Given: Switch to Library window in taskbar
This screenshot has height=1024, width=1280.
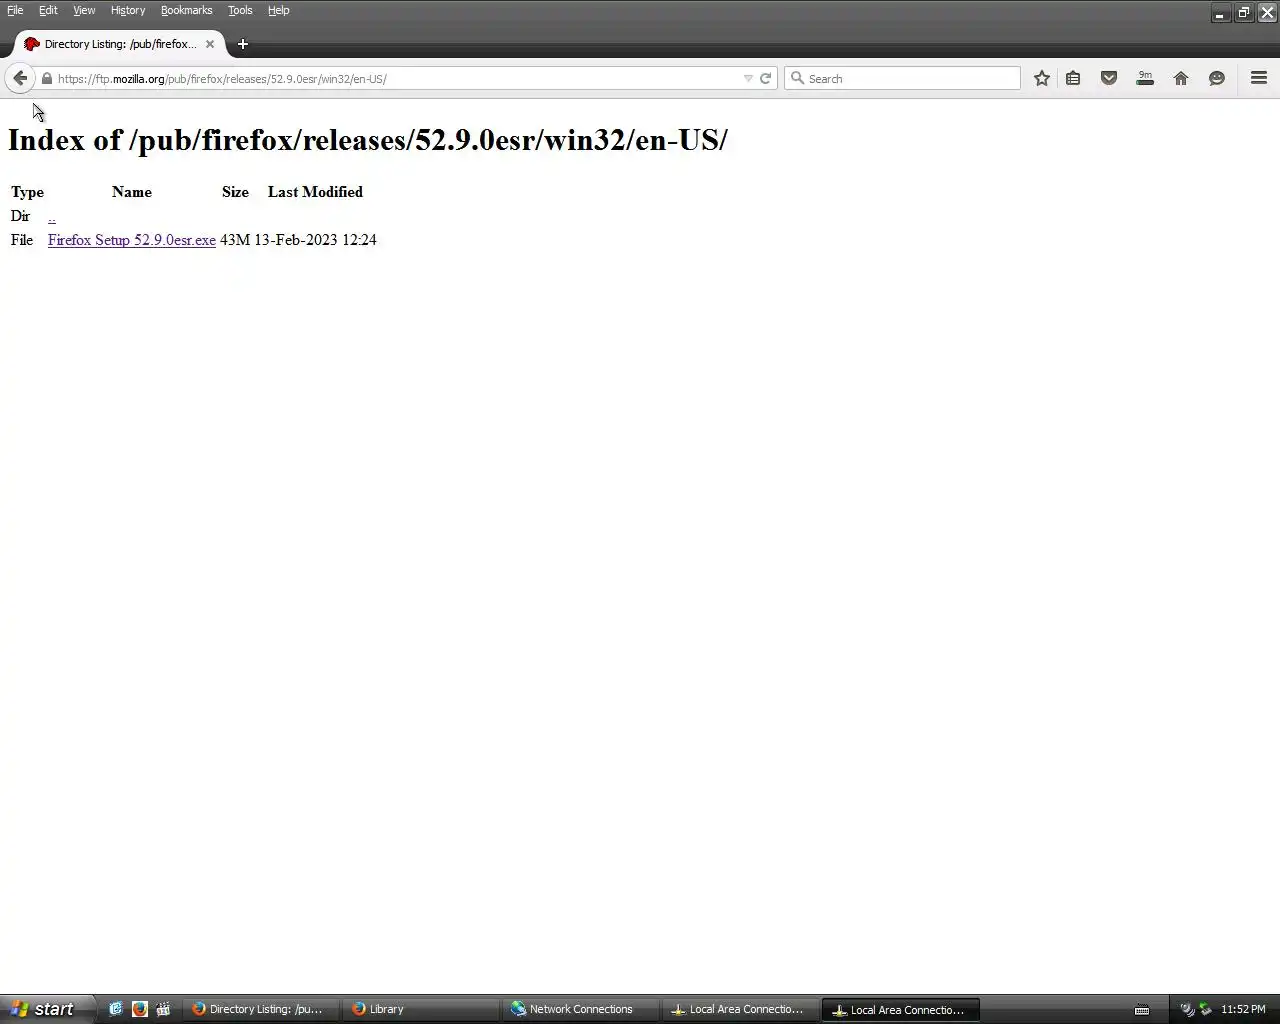Looking at the screenshot, I should point(420,1009).
